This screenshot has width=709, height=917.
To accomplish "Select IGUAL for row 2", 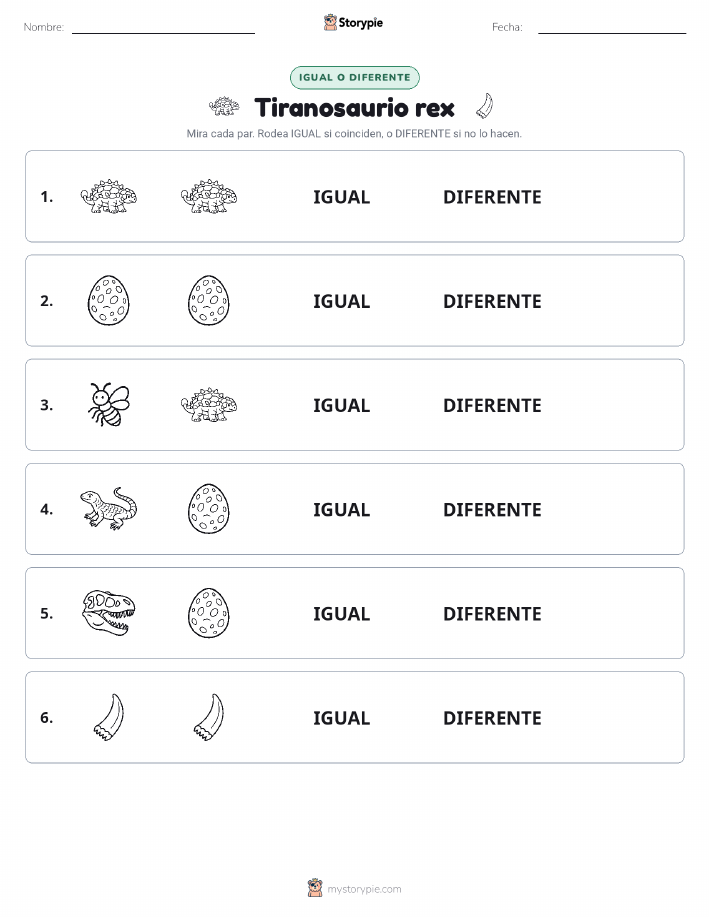I will (342, 301).
